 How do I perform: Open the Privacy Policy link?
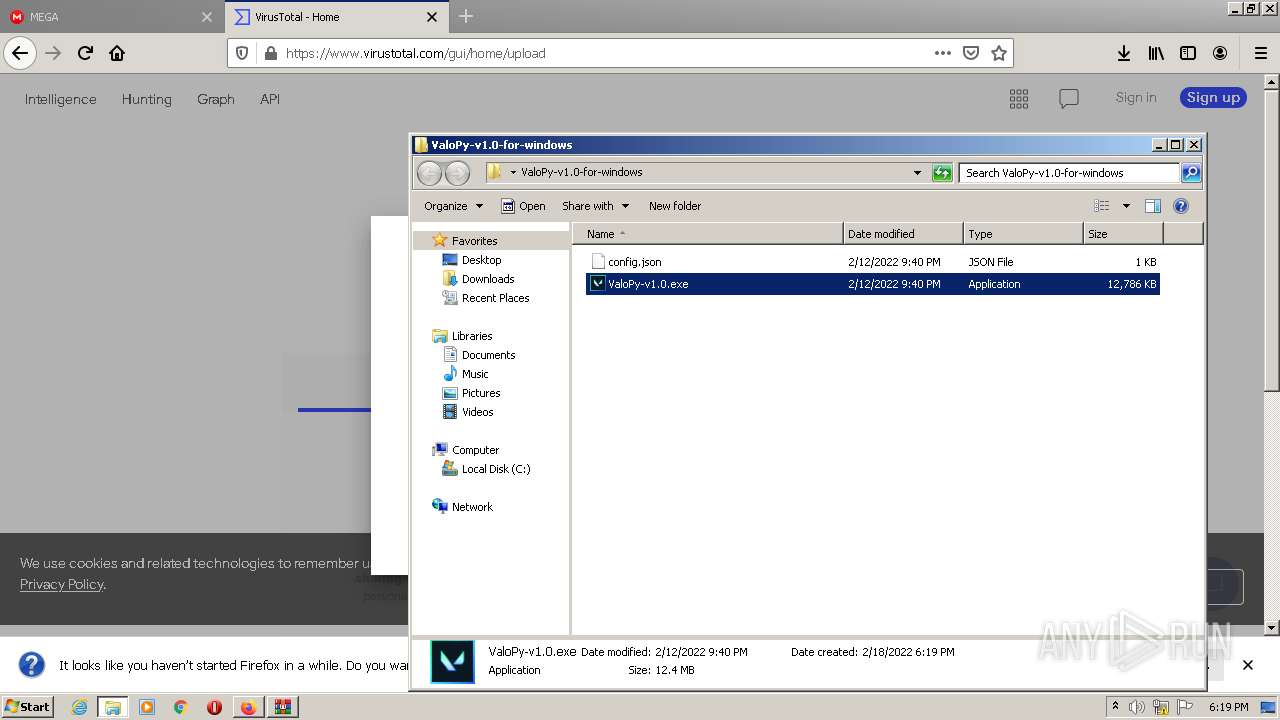[x=61, y=584]
